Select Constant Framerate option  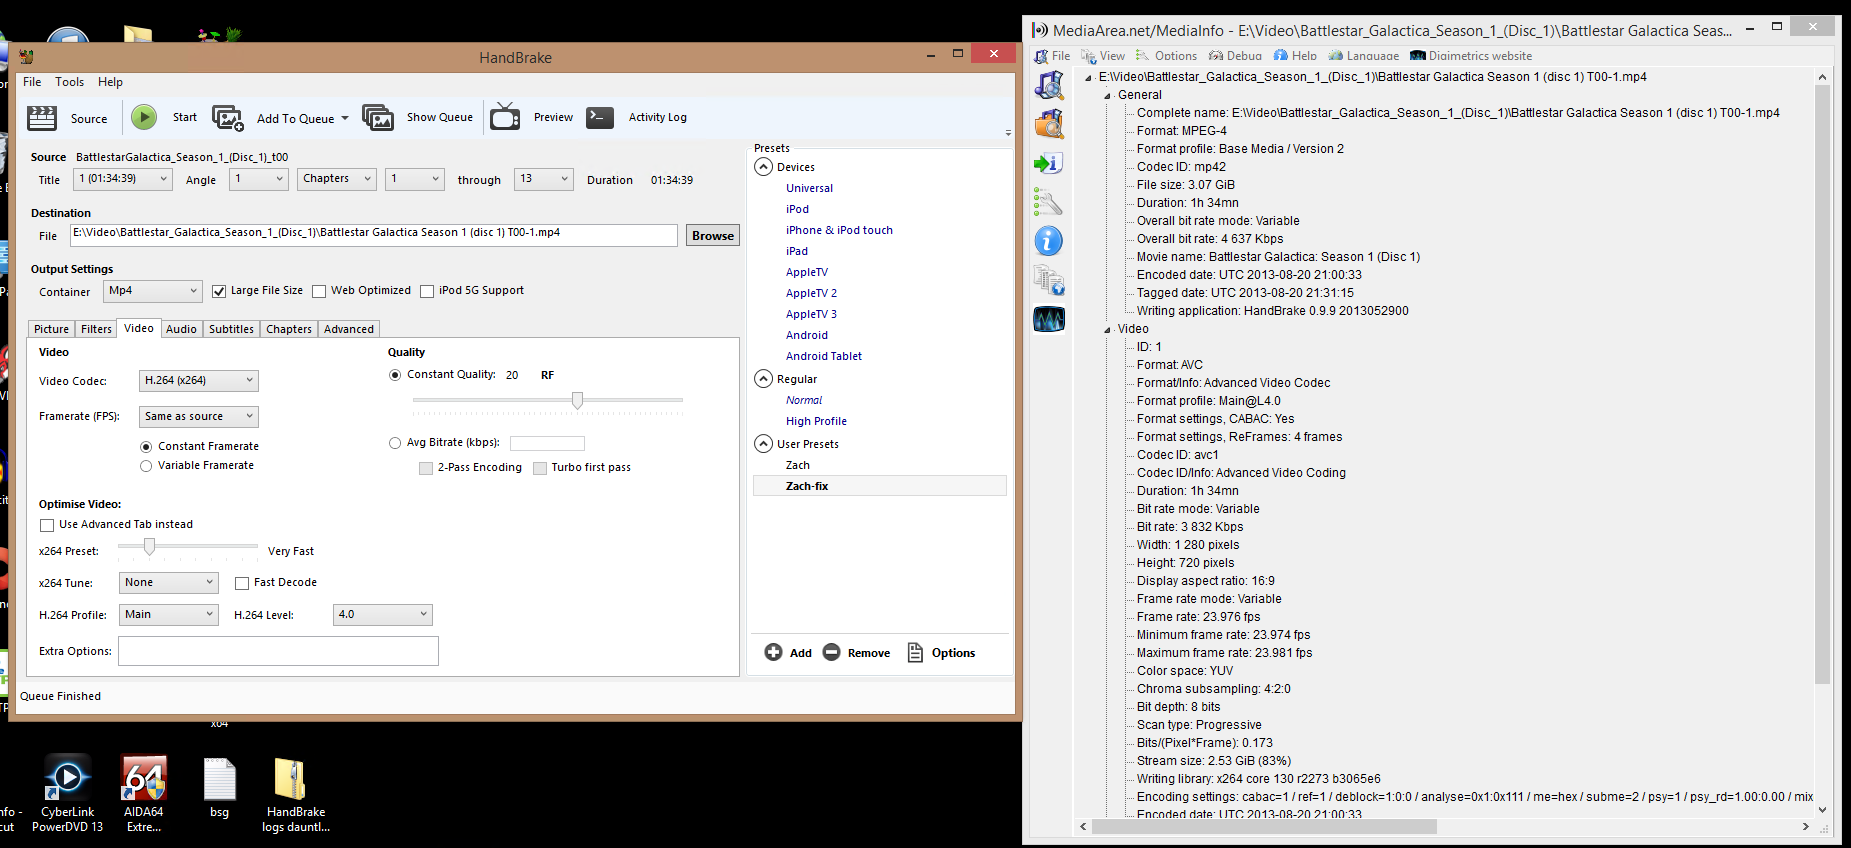point(146,447)
